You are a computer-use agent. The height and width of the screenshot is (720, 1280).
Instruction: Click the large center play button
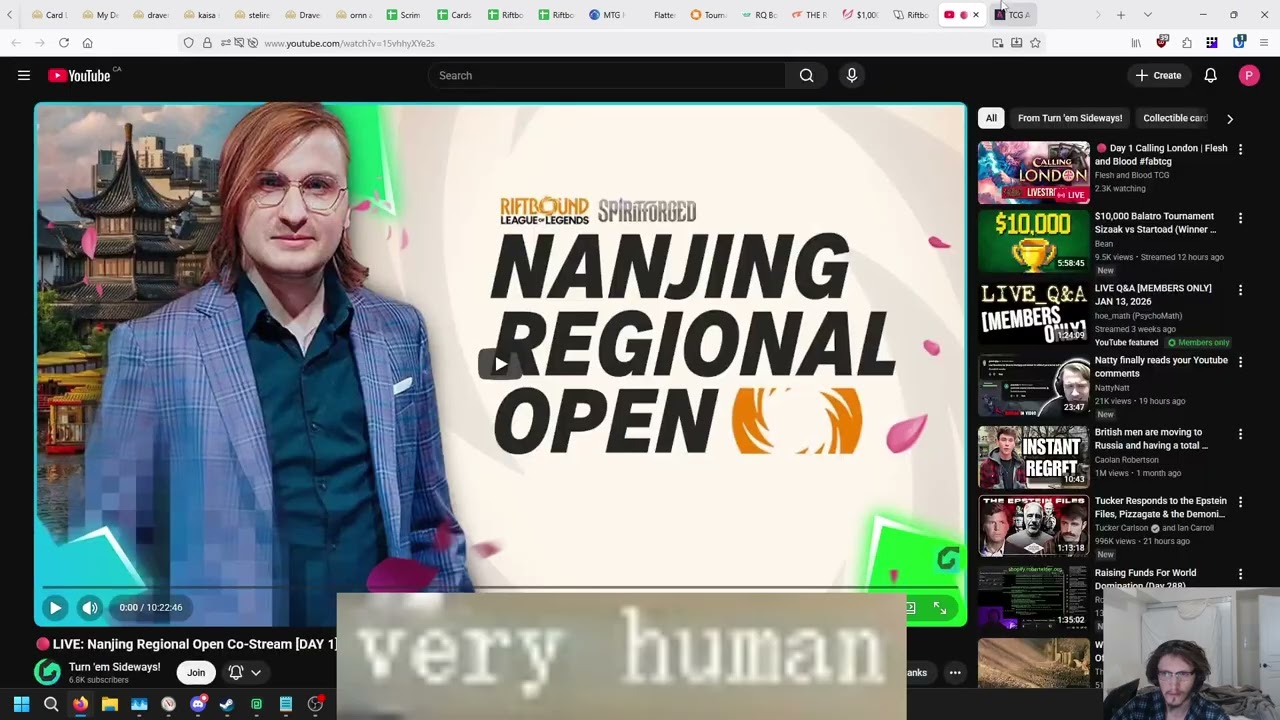point(500,364)
